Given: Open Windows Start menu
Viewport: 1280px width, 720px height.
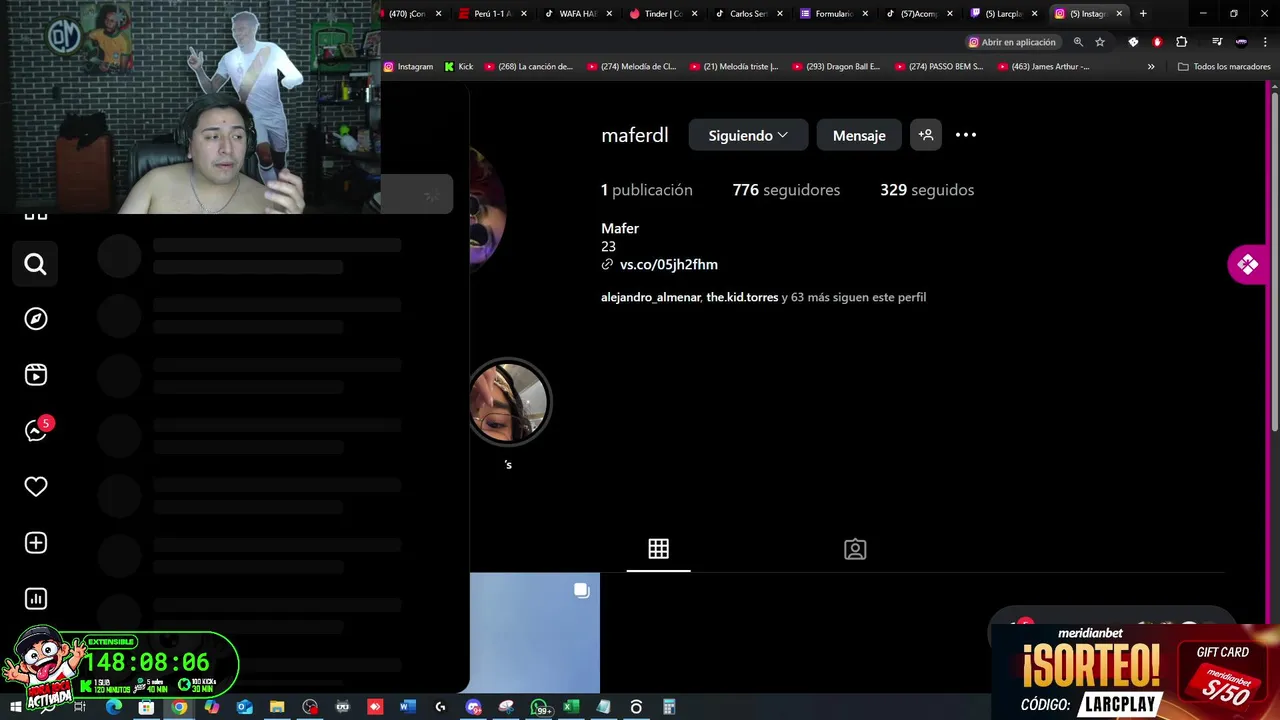Looking at the screenshot, I should click(15, 707).
